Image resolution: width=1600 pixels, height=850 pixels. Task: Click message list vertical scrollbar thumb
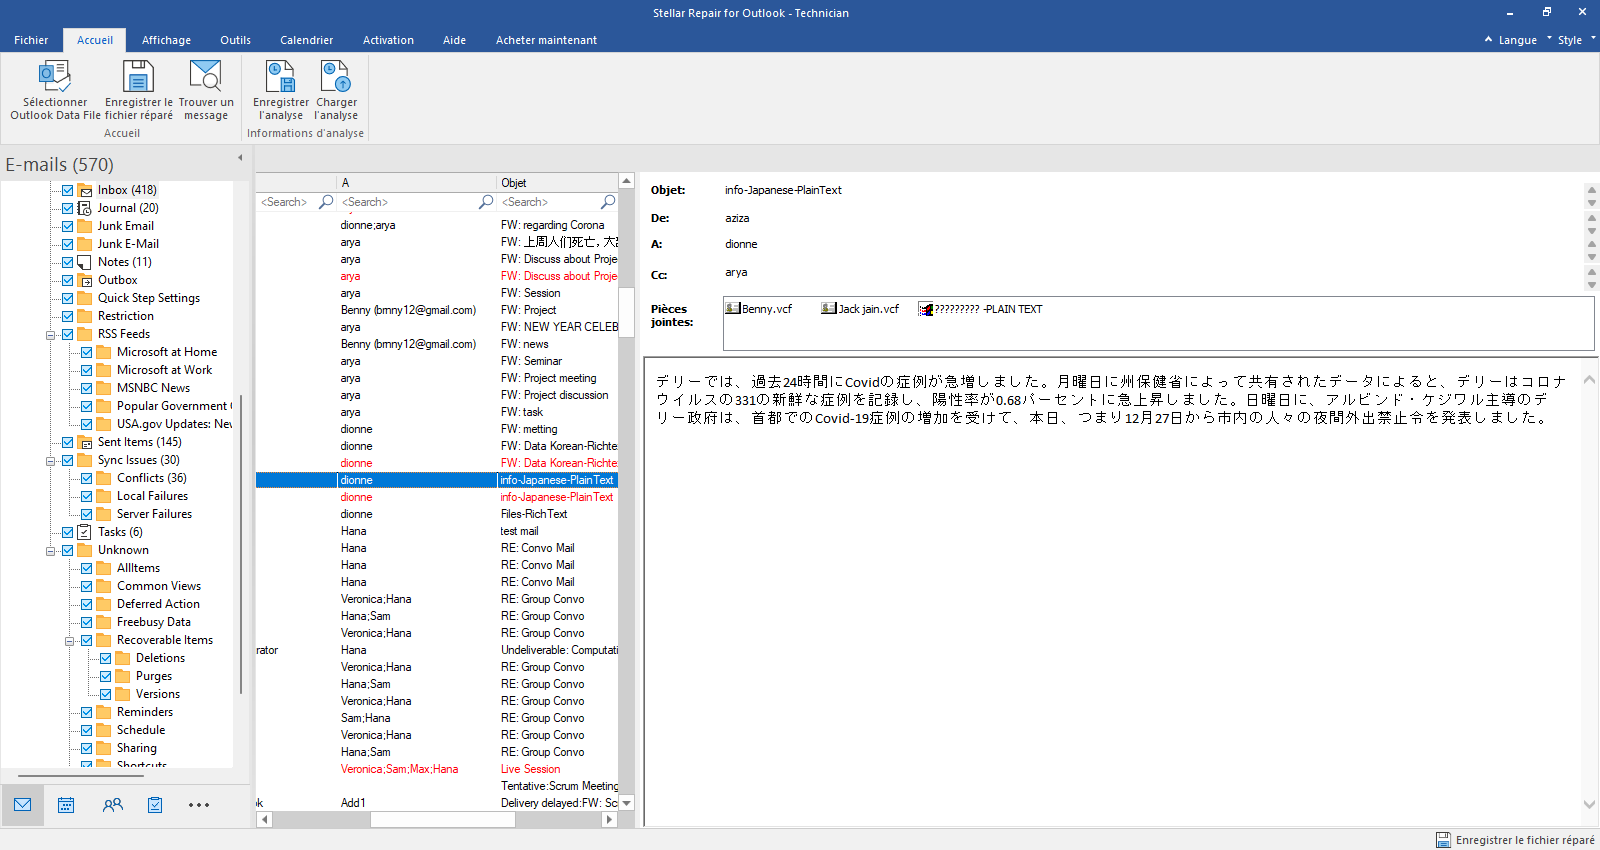[626, 313]
